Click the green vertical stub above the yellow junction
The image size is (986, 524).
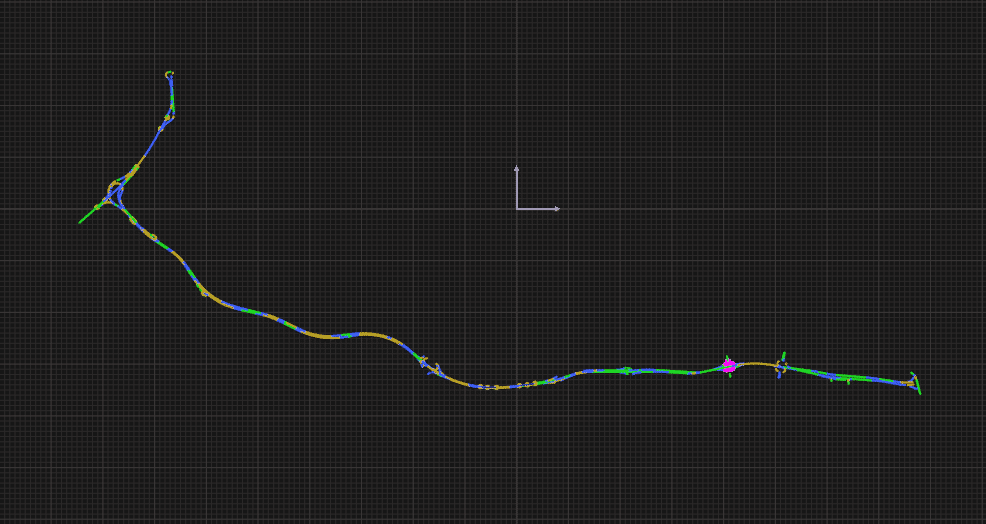[x=784, y=355]
